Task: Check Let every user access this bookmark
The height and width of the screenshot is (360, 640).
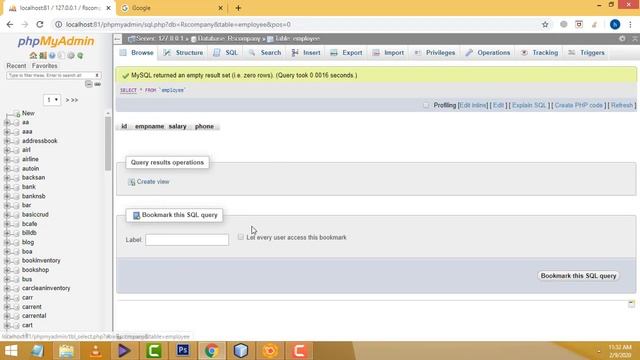Action: pyautogui.click(x=241, y=237)
